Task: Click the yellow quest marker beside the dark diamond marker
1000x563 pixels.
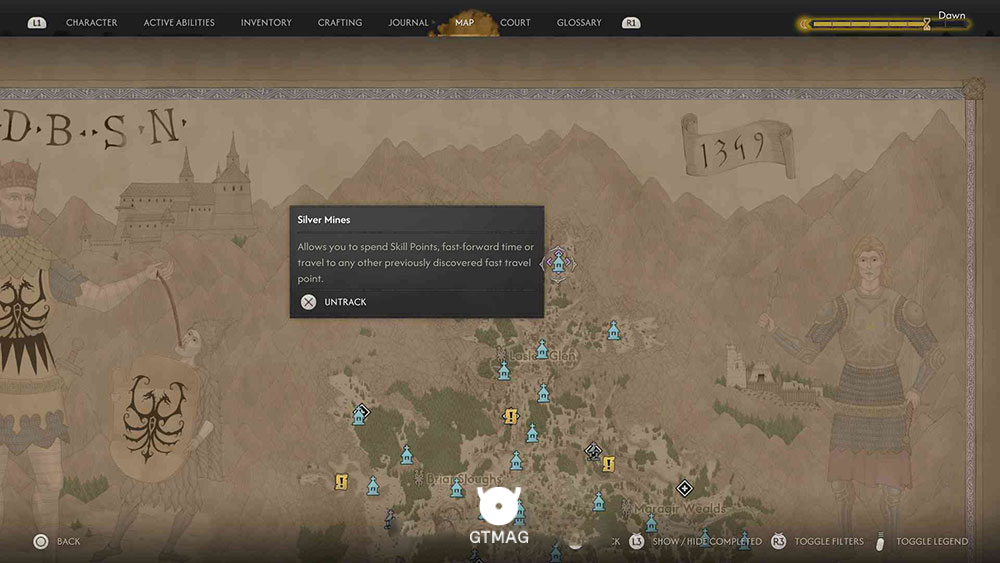Action: tap(609, 464)
